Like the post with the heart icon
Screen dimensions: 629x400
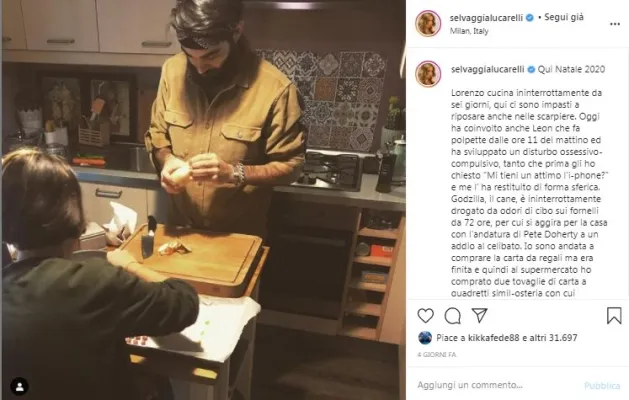point(426,316)
